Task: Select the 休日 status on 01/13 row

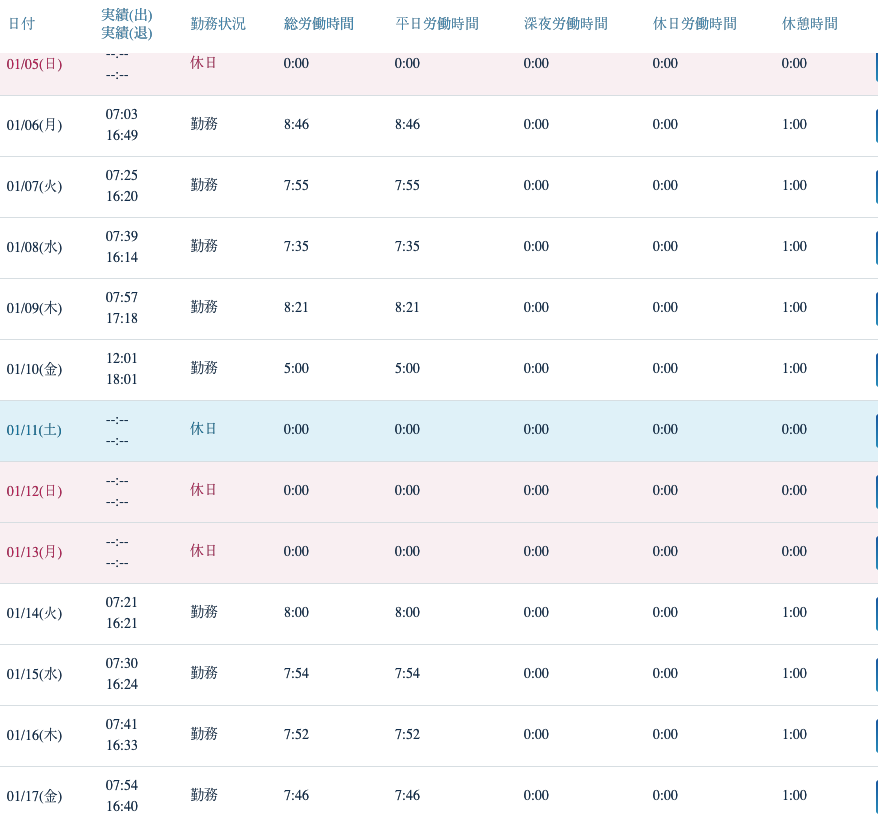Action: pos(203,551)
